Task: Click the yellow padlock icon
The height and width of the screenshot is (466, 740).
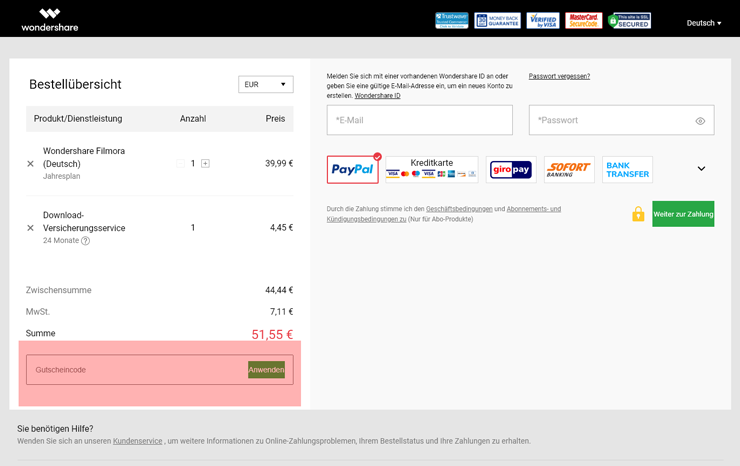Action: (638, 214)
